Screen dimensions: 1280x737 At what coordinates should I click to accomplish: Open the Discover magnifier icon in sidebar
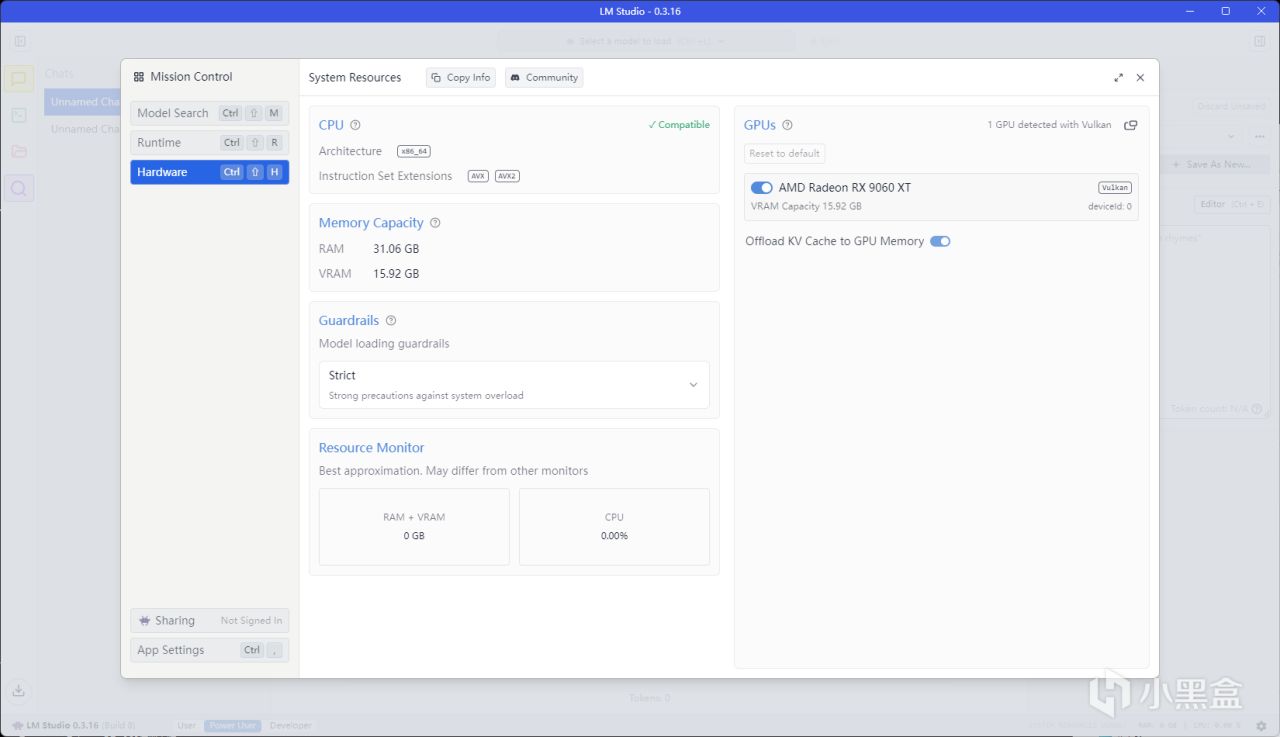18,187
